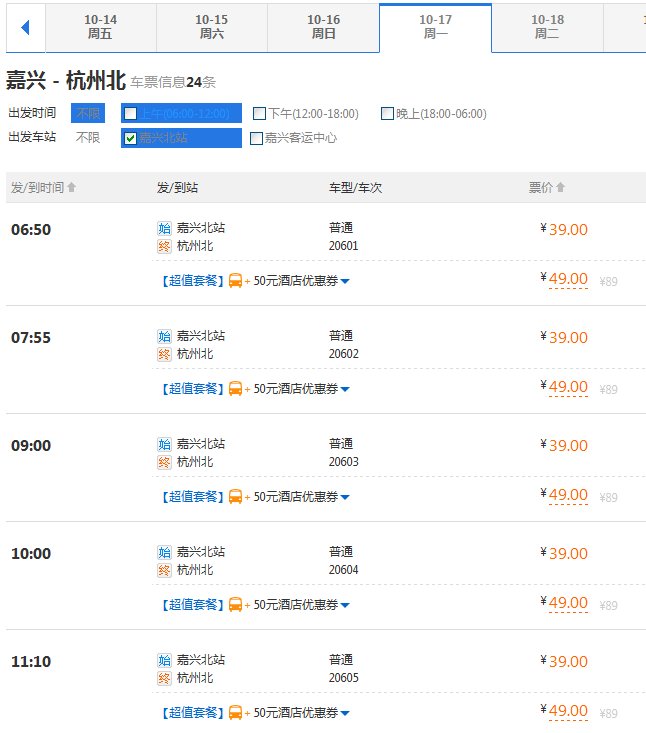Screen dimensions: 646x733
Task: Click the 发/到时间 column header
Action: coord(37,187)
